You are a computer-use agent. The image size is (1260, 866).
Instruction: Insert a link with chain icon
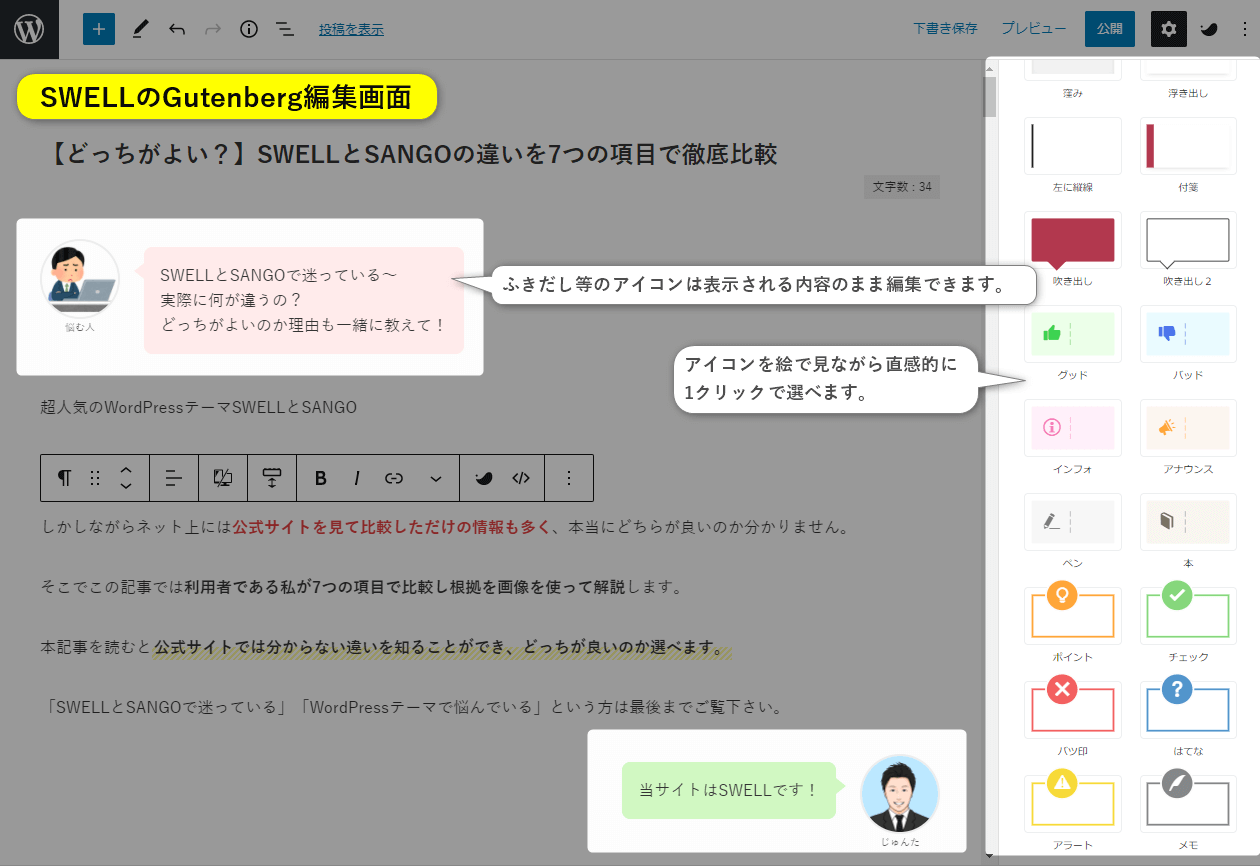tap(394, 478)
